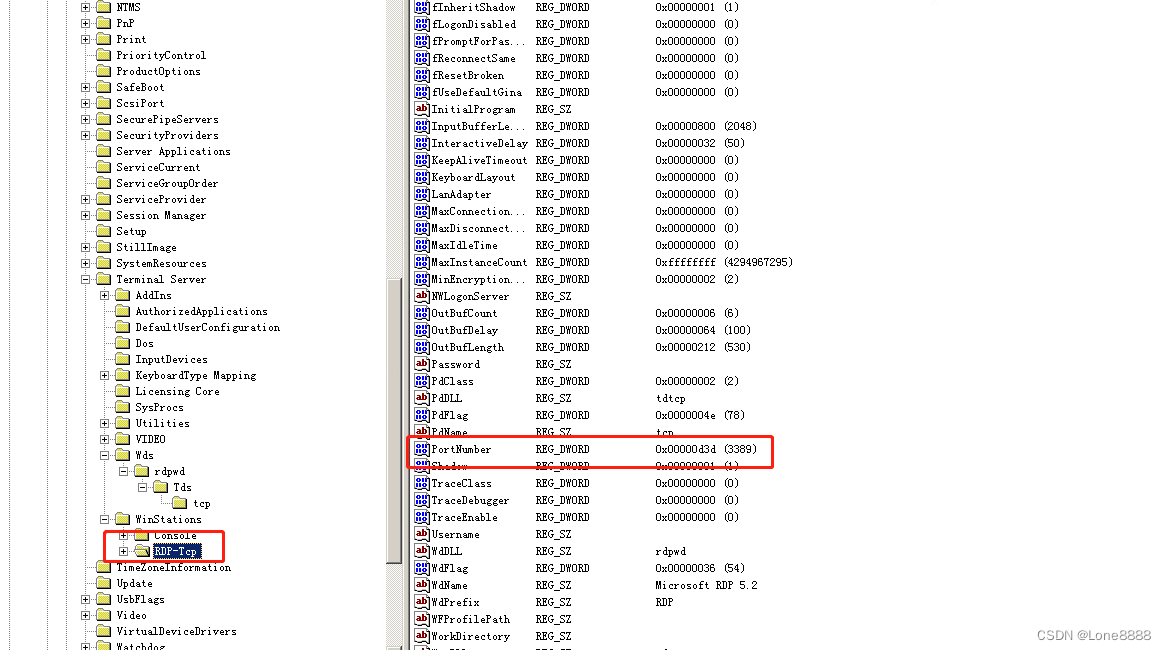Click the tree pane vertical scrollbar
Image resolution: width=1166 pixels, height=650 pixels.
click(x=395, y=400)
